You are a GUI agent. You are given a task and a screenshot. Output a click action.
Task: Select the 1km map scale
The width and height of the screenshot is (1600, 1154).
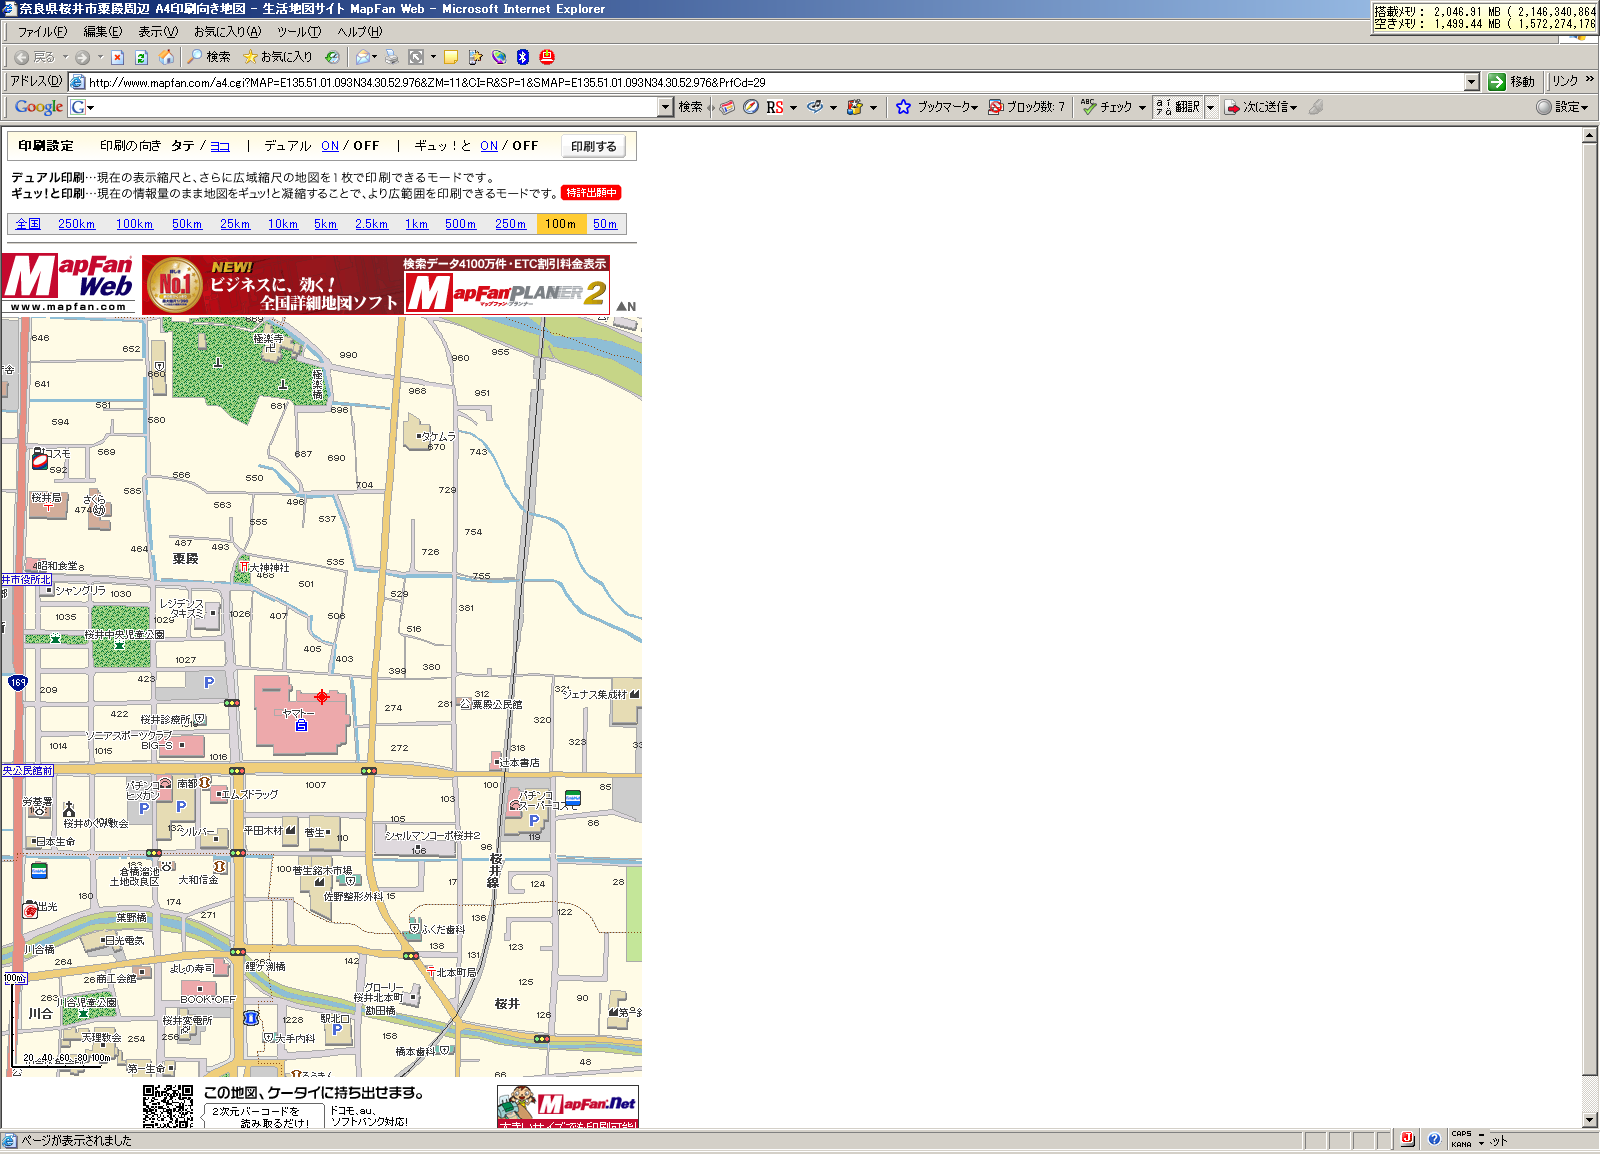416,224
